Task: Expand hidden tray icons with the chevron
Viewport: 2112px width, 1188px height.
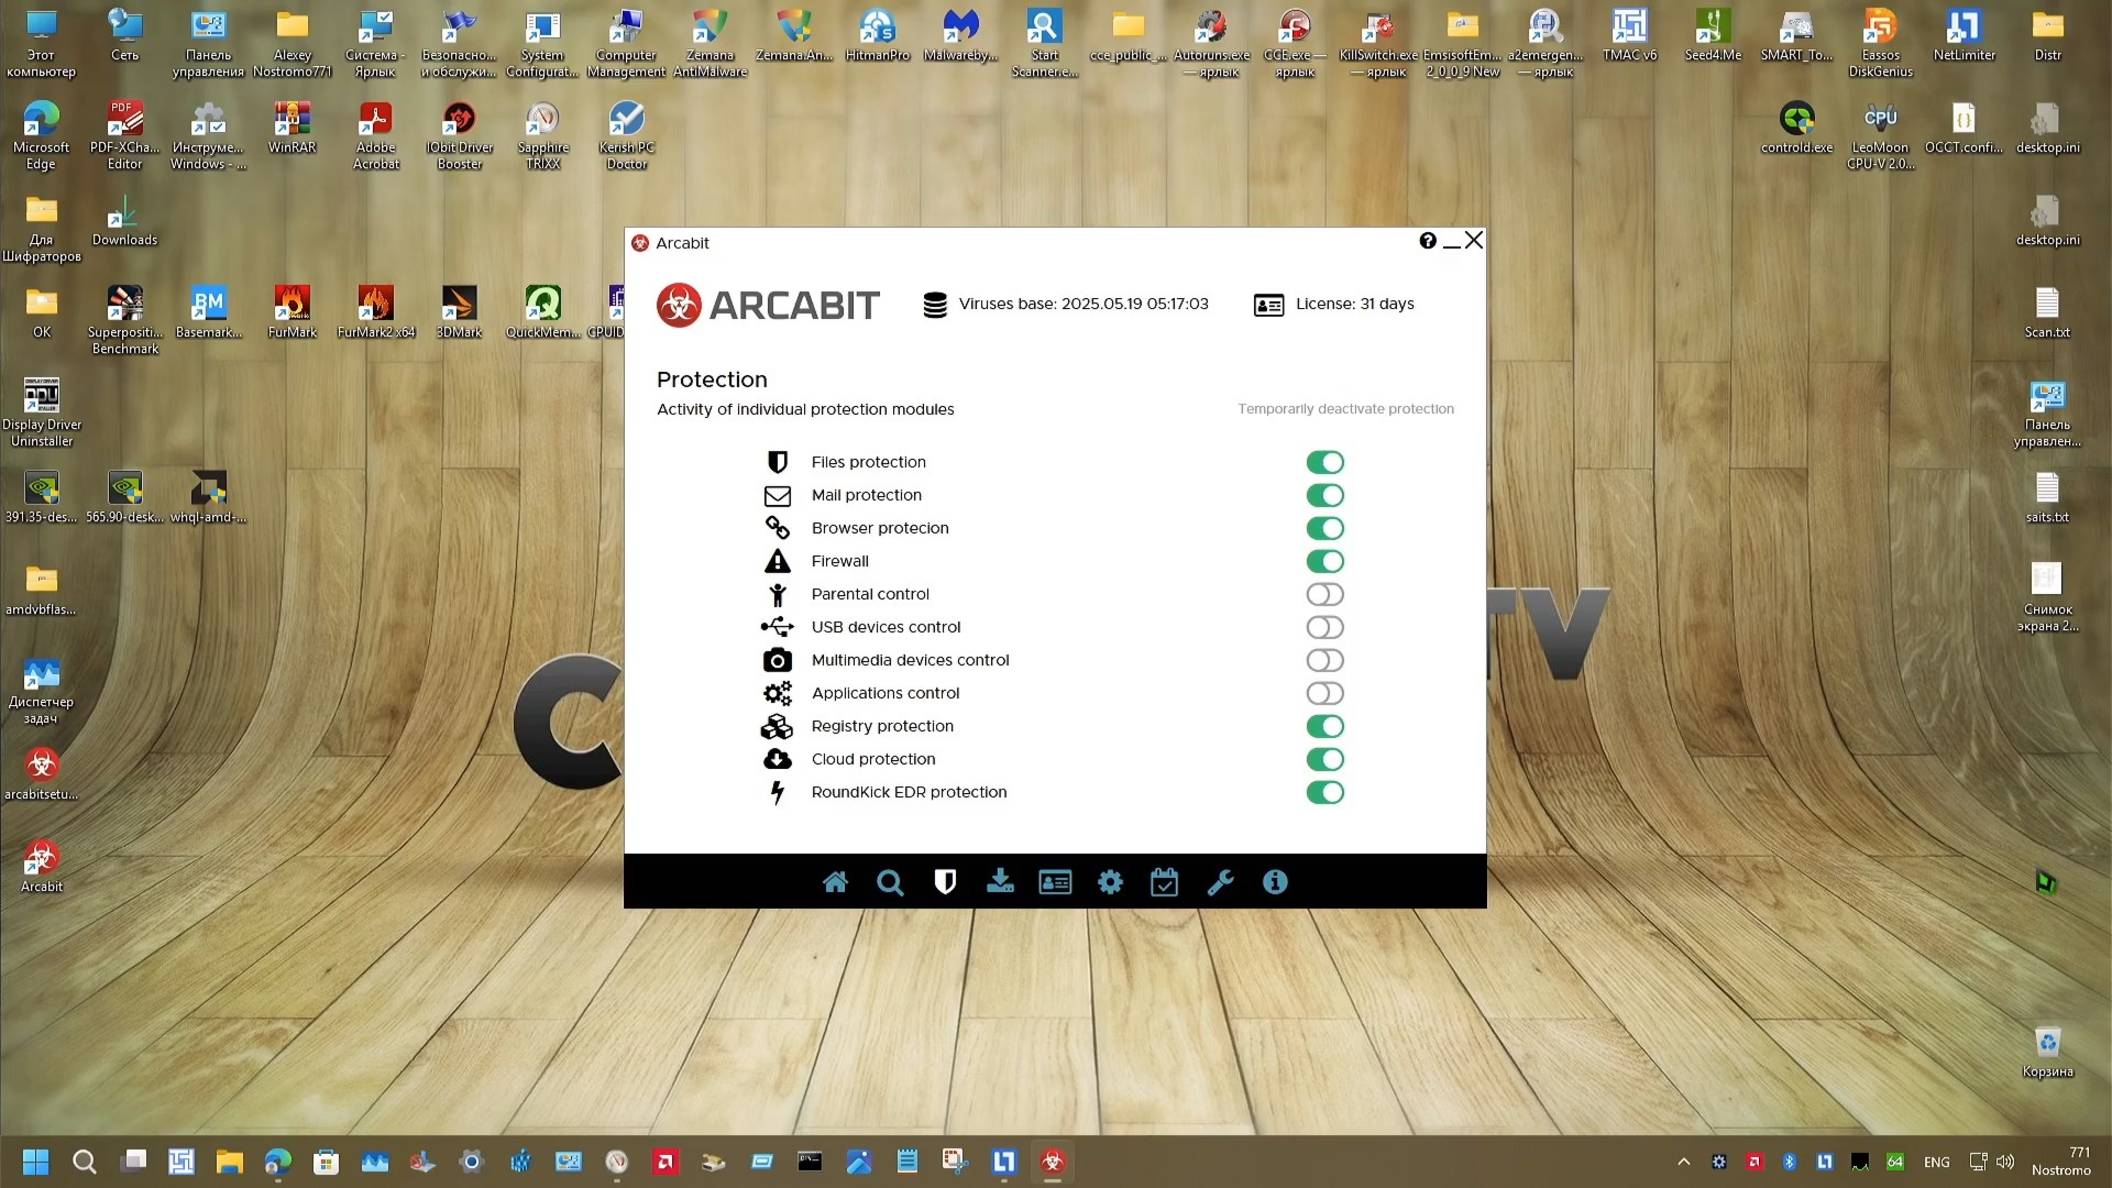Action: pyautogui.click(x=1683, y=1161)
